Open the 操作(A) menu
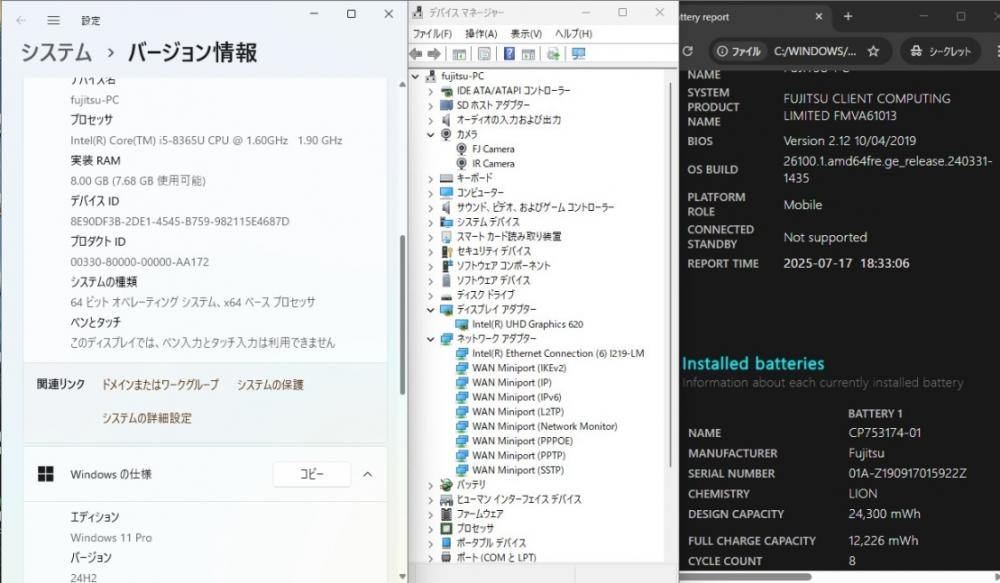The width and height of the screenshot is (1000, 583). pos(481,34)
